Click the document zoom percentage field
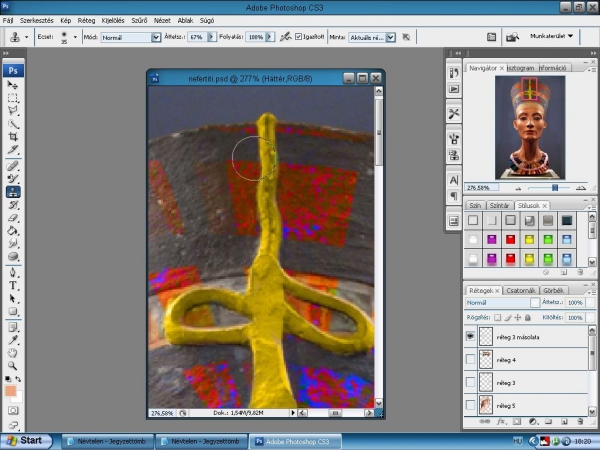Screen dimensions: 600x450 click(163, 413)
